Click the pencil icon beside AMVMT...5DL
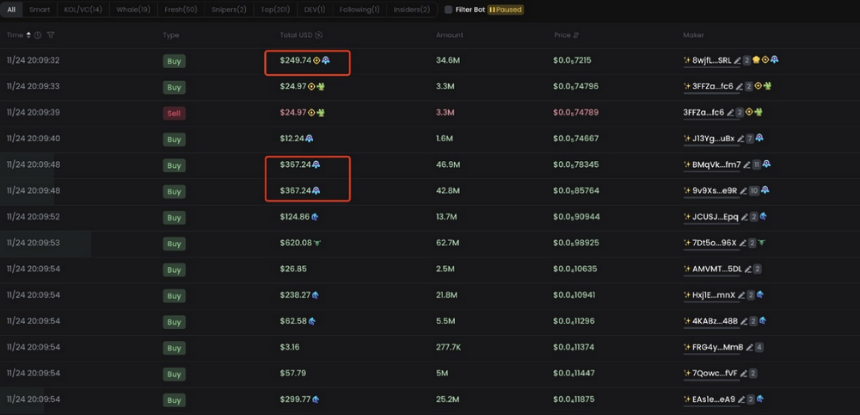 point(748,269)
